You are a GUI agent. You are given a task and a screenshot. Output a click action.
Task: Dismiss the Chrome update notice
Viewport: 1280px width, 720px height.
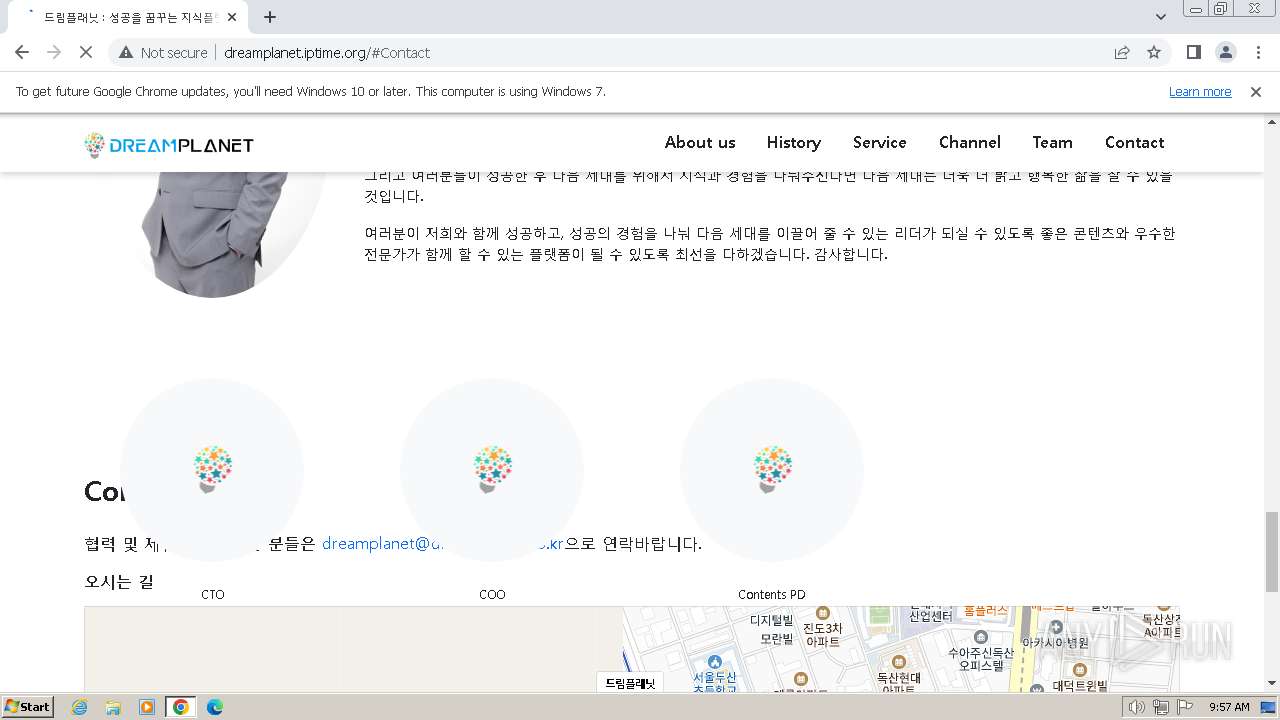[1256, 91]
